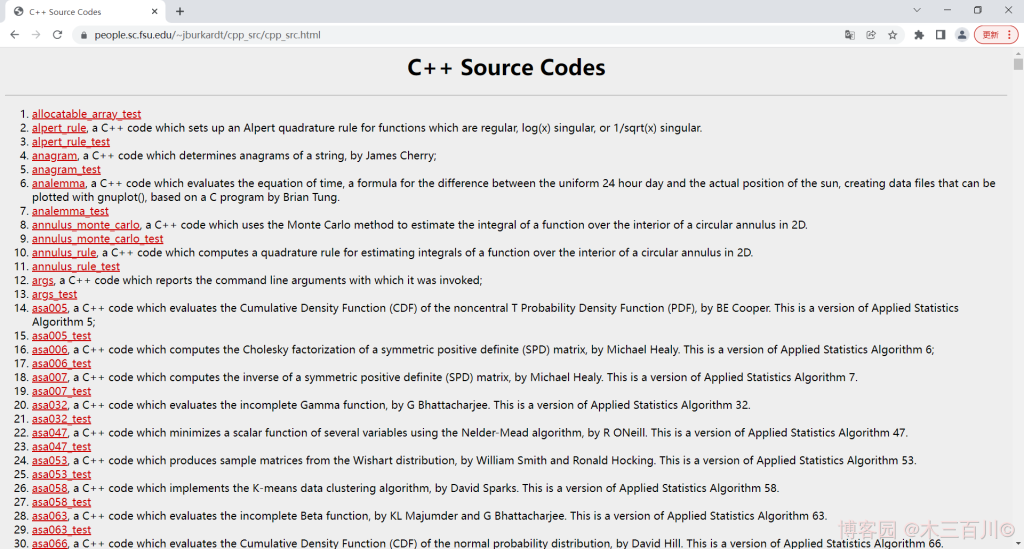
Task: Open the extensions puzzle icon
Action: pyautogui.click(x=919, y=35)
